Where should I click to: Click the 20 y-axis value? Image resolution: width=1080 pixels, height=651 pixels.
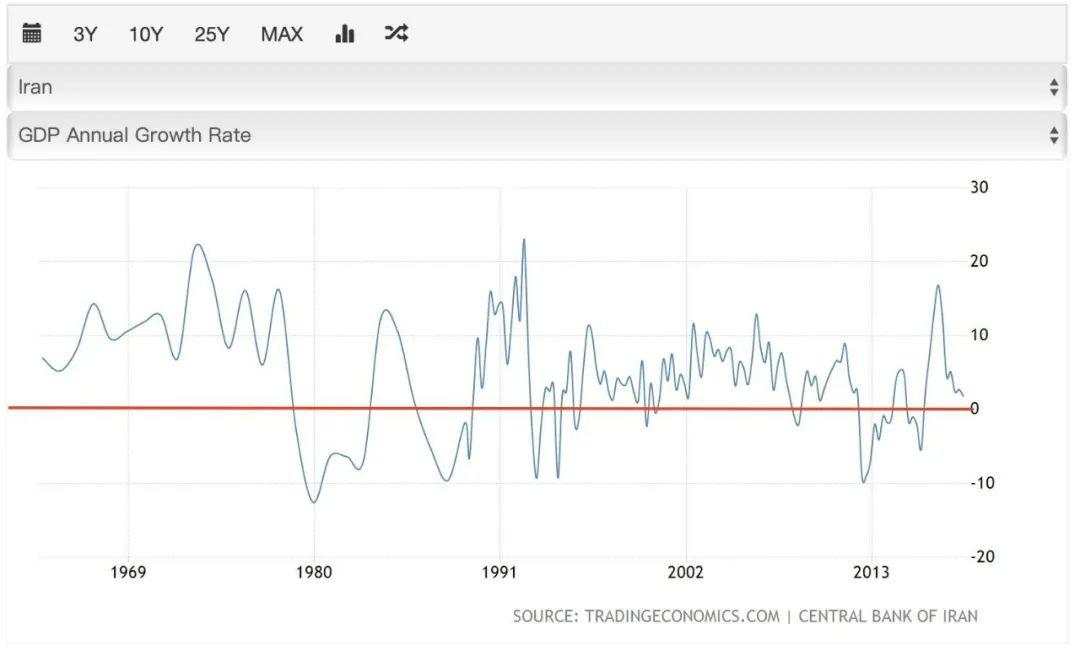(979, 261)
